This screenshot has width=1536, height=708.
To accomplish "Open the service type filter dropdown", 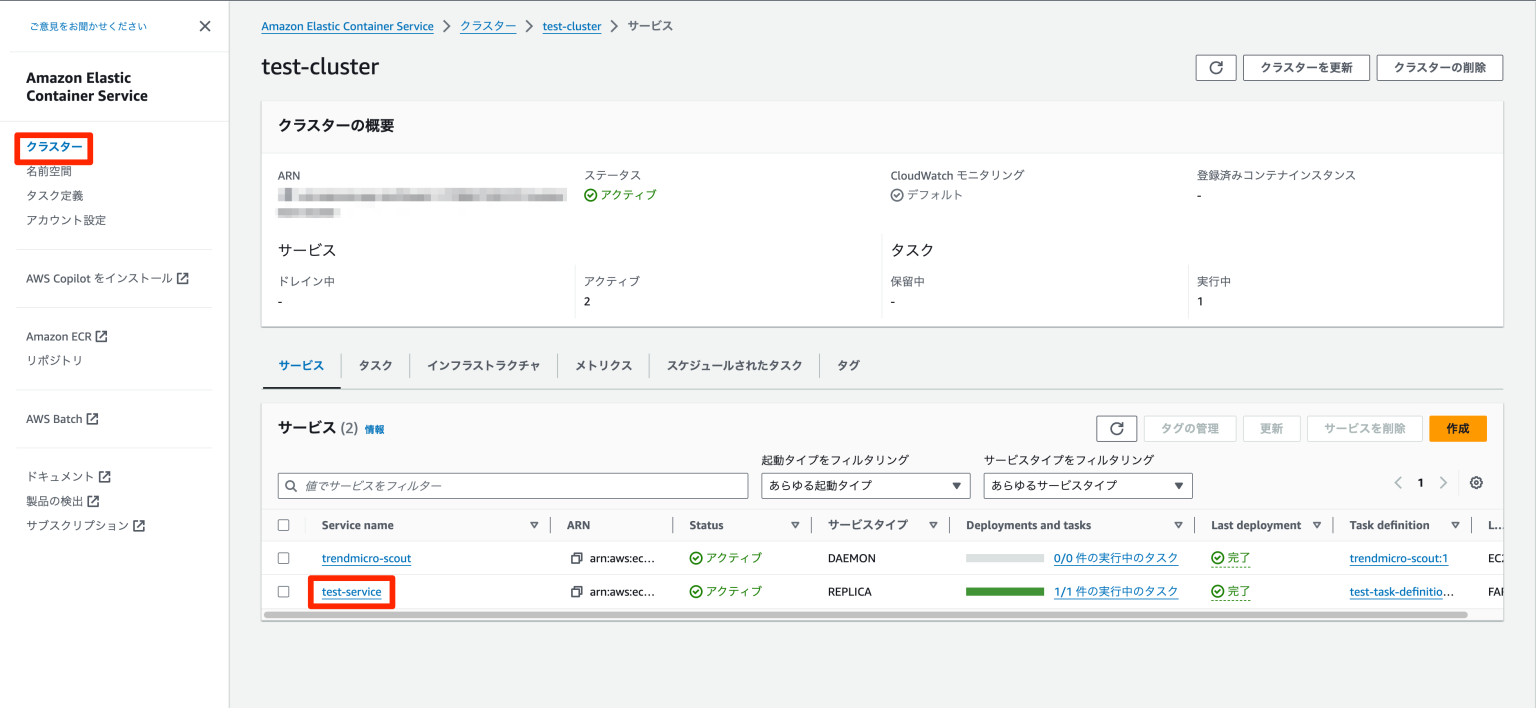I will coord(1087,486).
